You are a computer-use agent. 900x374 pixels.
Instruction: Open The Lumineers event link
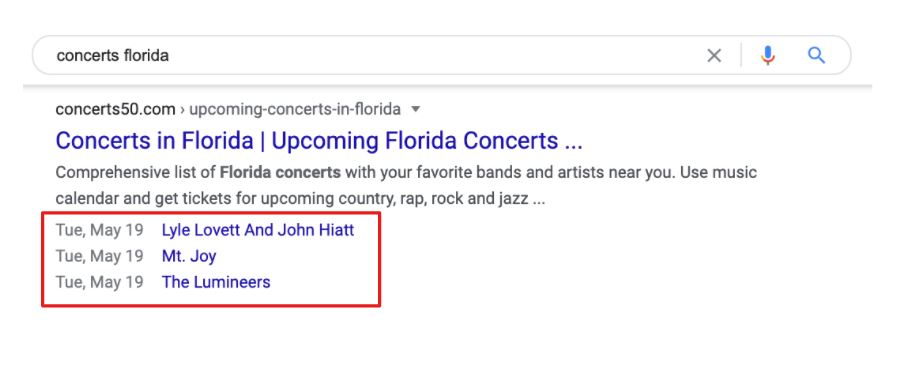coord(216,282)
